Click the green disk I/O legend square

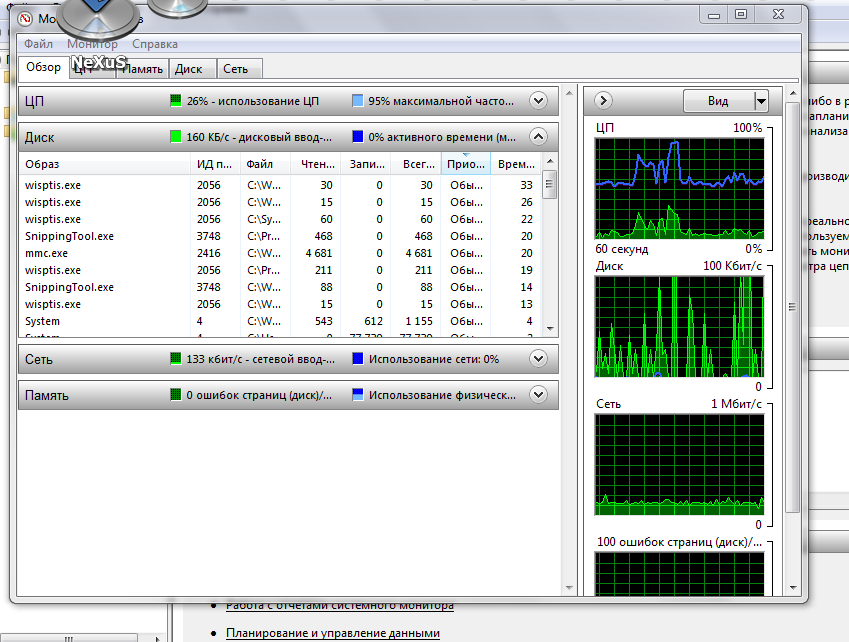[176, 137]
